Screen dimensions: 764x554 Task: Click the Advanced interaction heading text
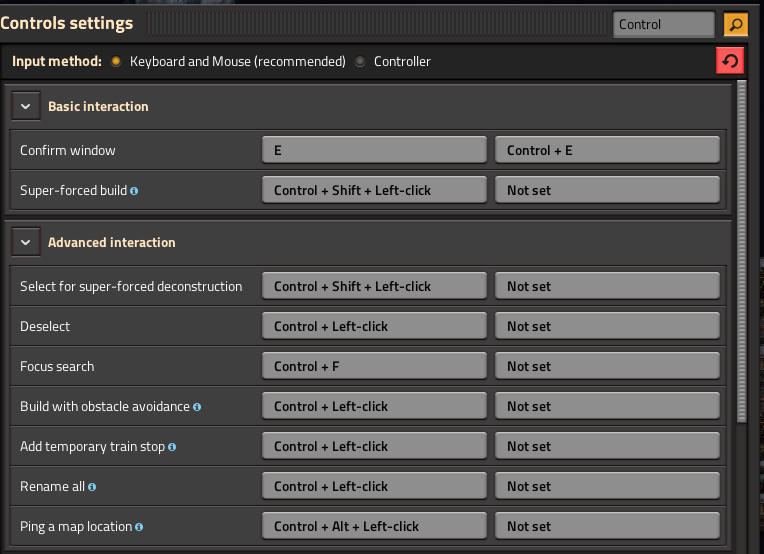112,242
